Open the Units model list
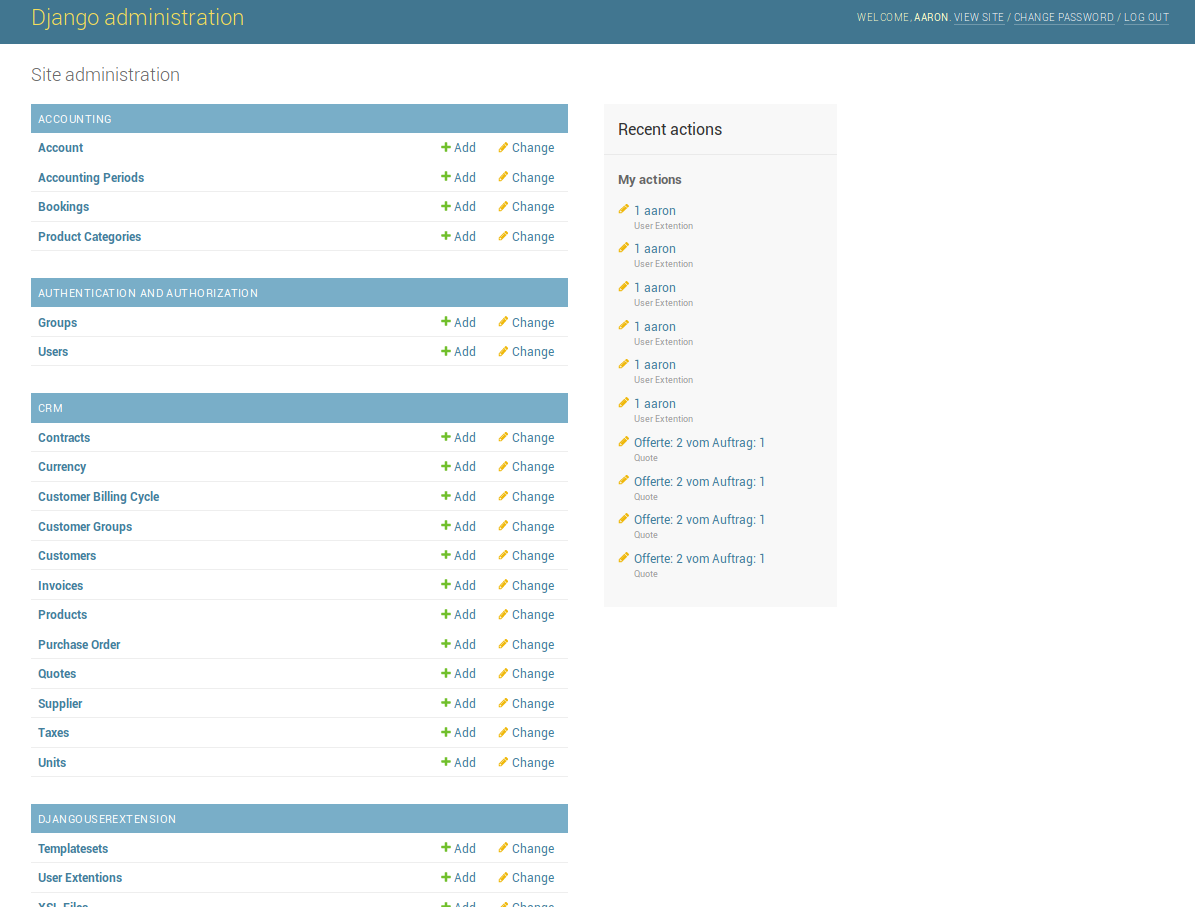The width and height of the screenshot is (1195, 907). (52, 762)
